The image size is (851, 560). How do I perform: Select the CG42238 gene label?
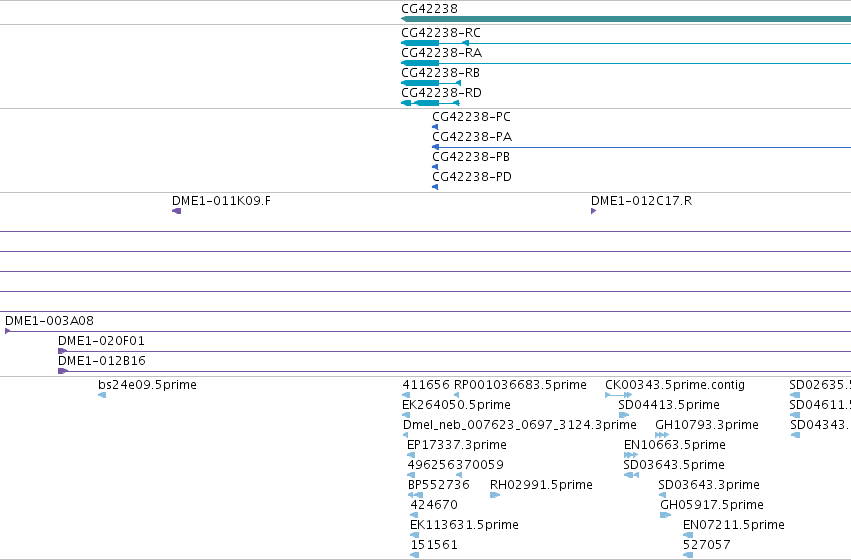click(429, 9)
